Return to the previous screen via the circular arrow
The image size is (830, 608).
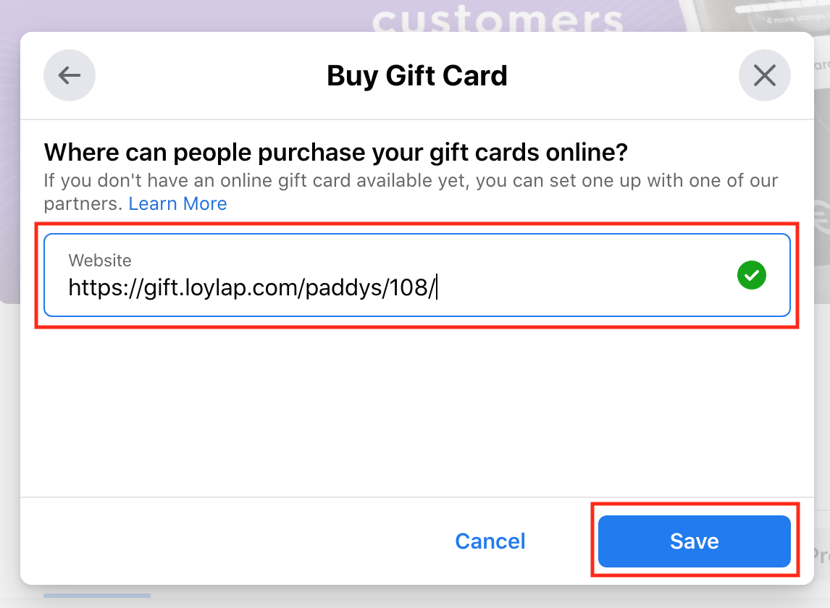tap(69, 75)
